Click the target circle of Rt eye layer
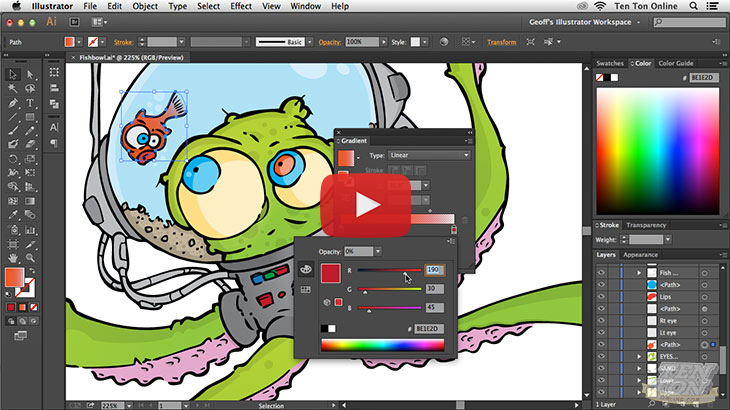This screenshot has width=730, height=410. pyautogui.click(x=704, y=321)
